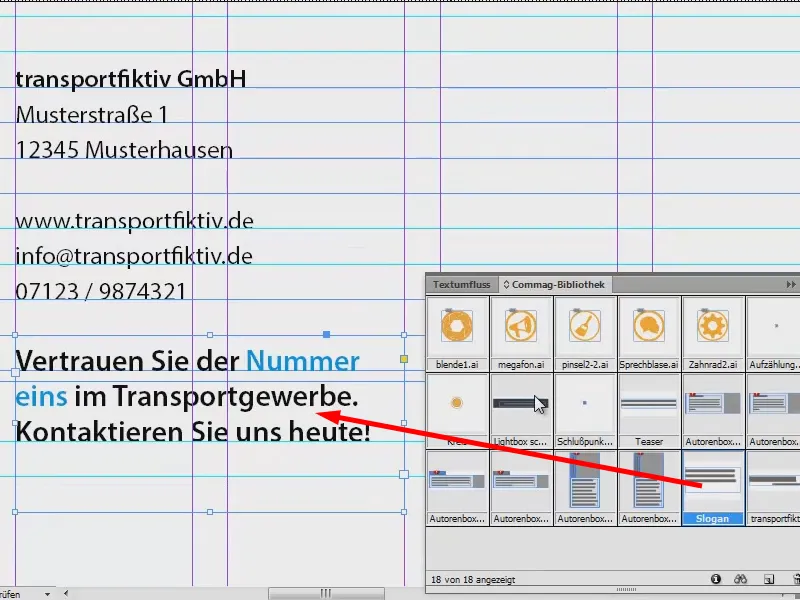Viewport: 800px width, 600px height.
Task: Click the text info@transportfiktiv.de
Action: click(134, 257)
